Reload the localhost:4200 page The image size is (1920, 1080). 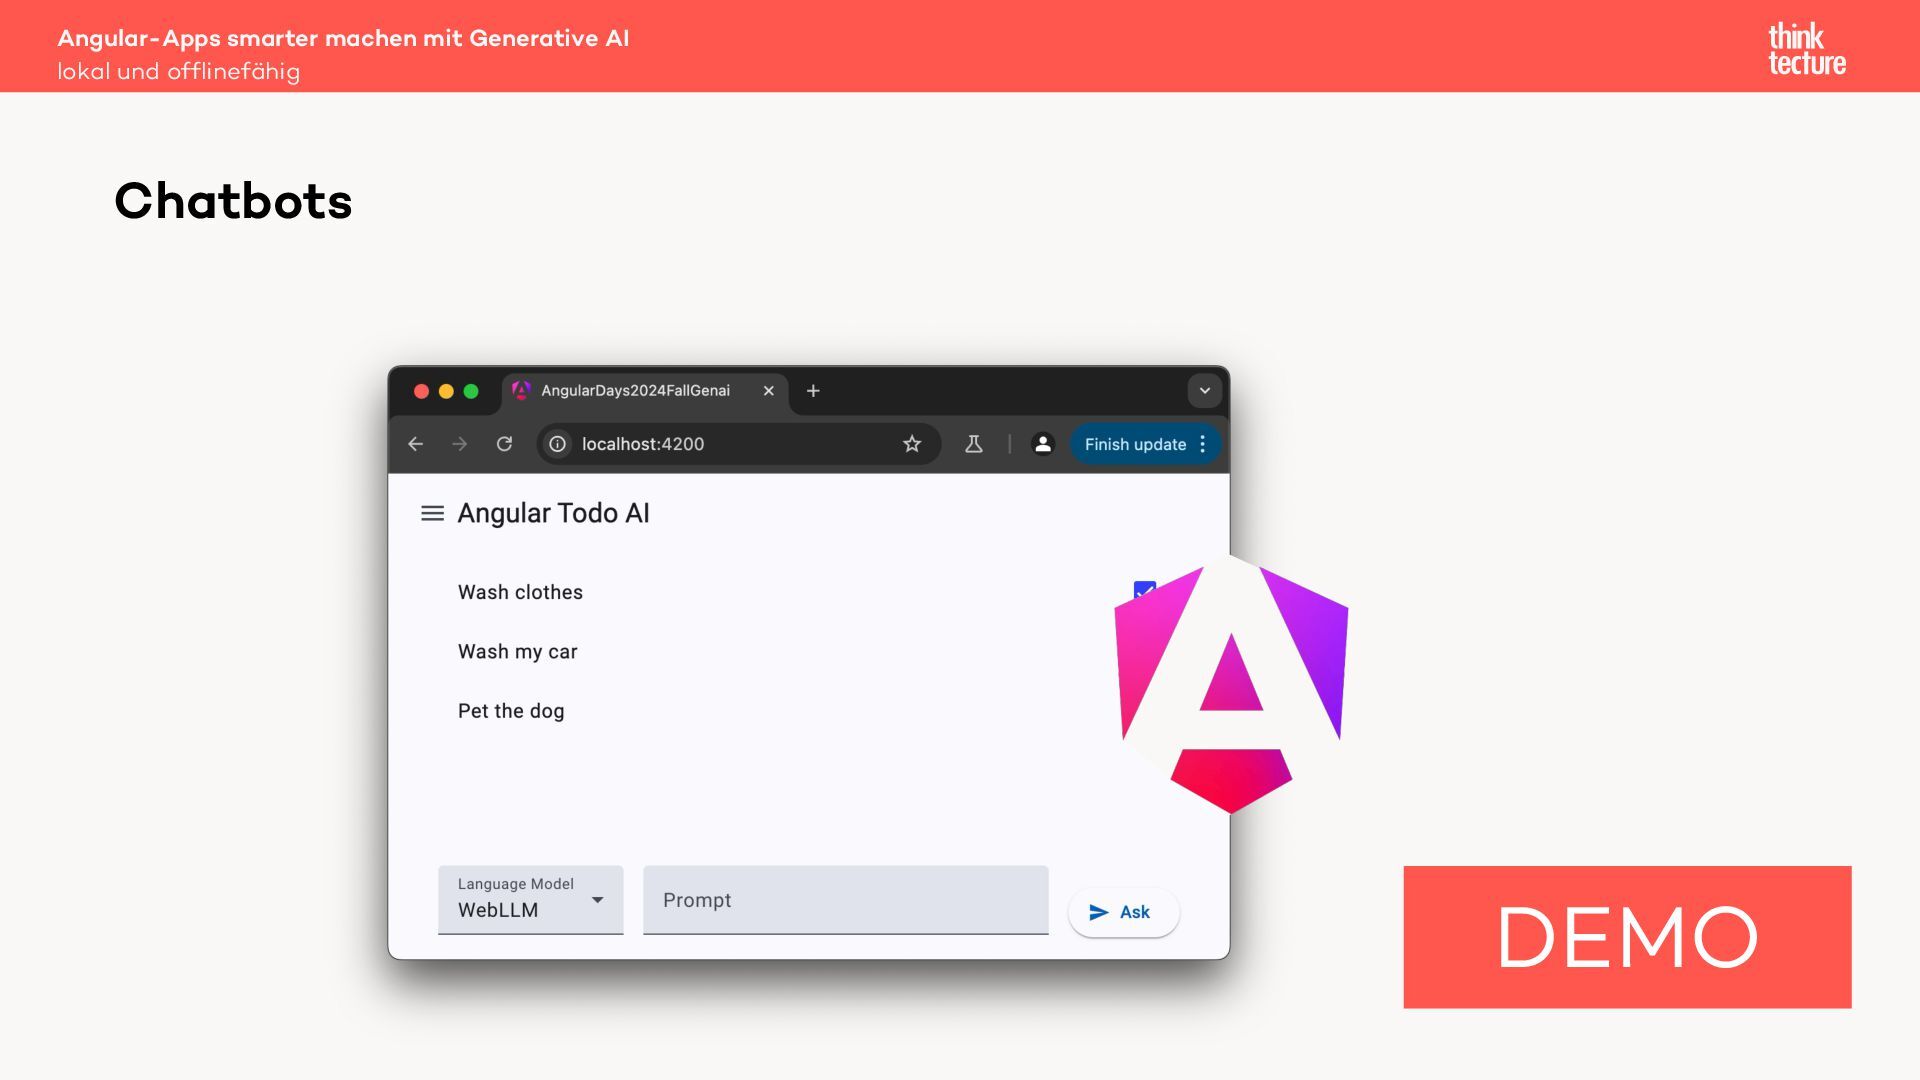coord(505,444)
